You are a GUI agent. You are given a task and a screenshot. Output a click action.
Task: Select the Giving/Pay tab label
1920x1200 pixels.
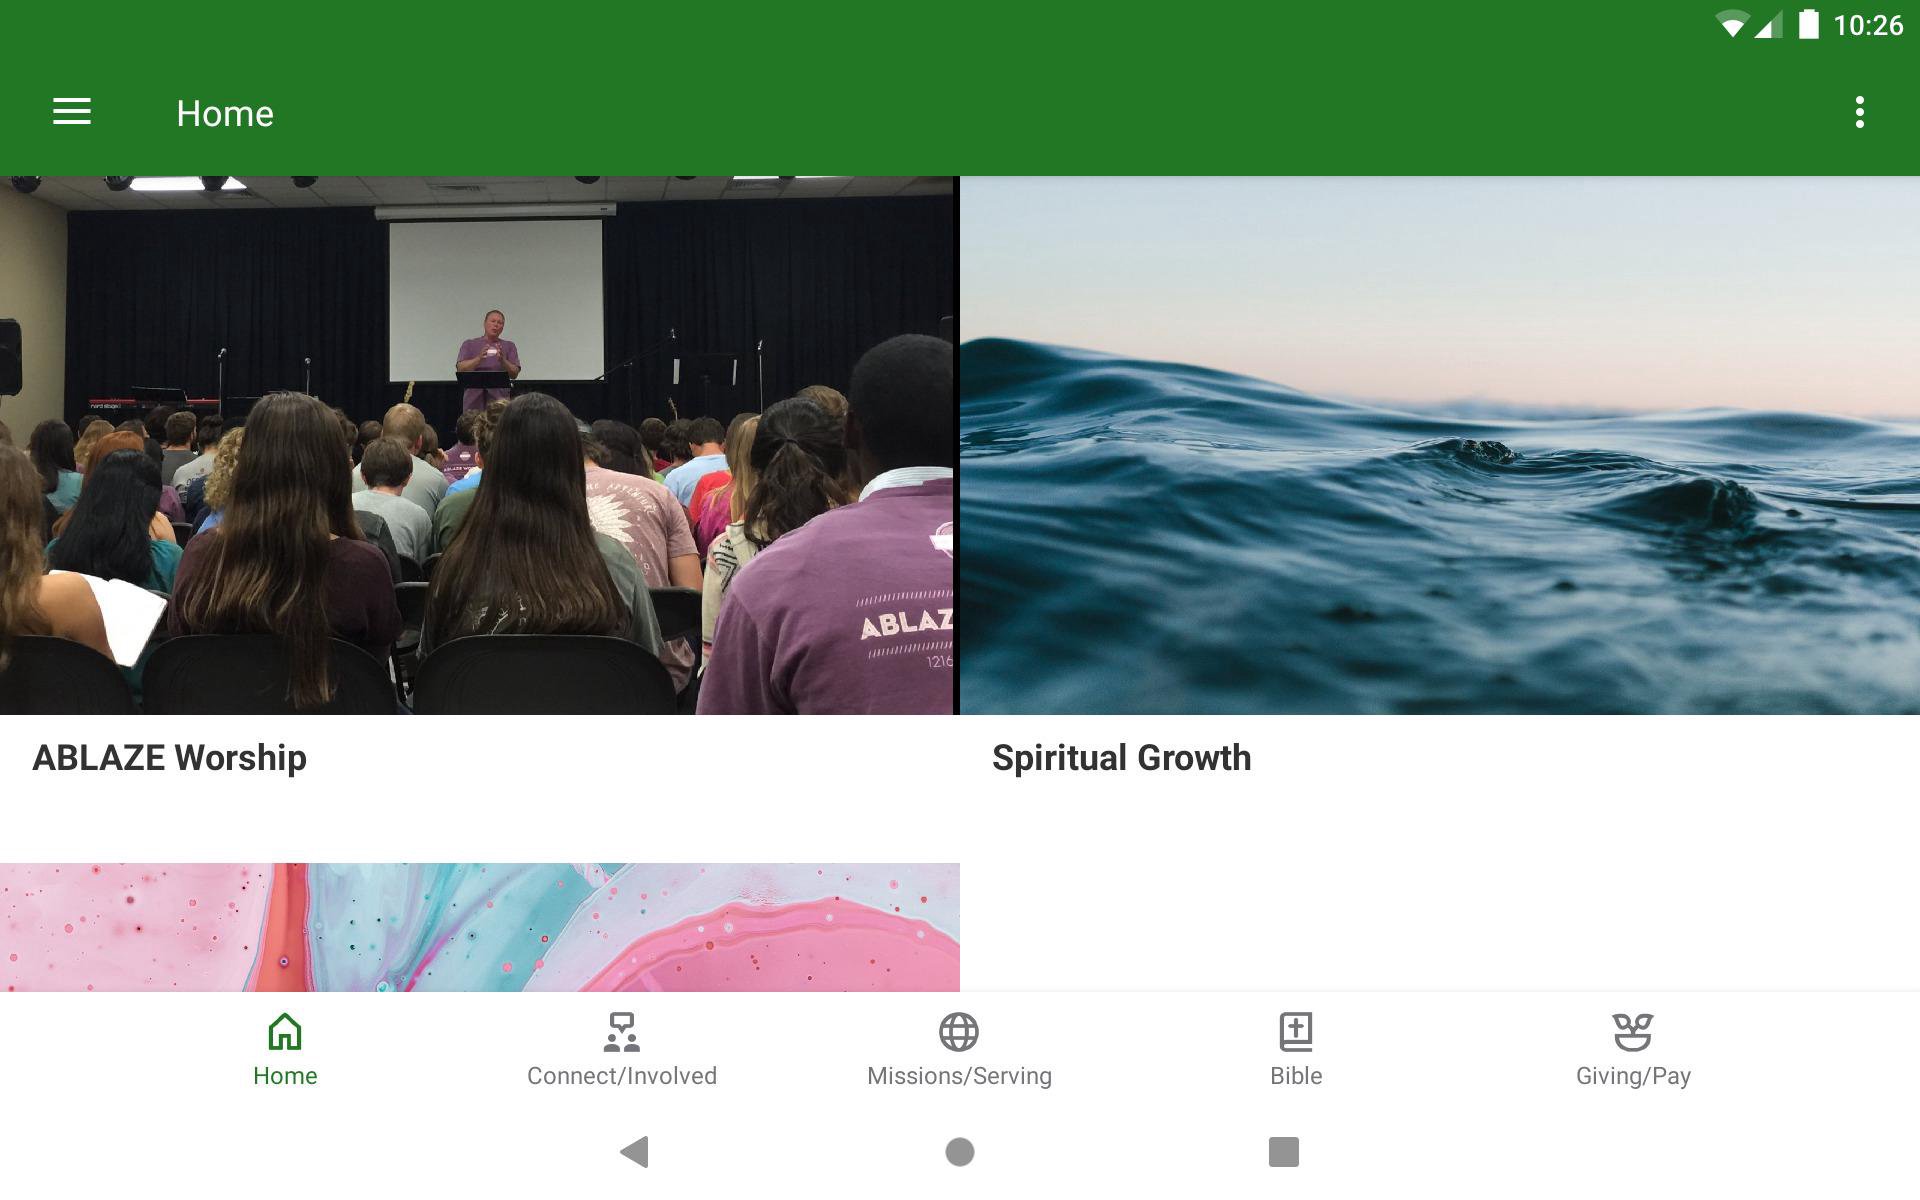pos(1633,1076)
